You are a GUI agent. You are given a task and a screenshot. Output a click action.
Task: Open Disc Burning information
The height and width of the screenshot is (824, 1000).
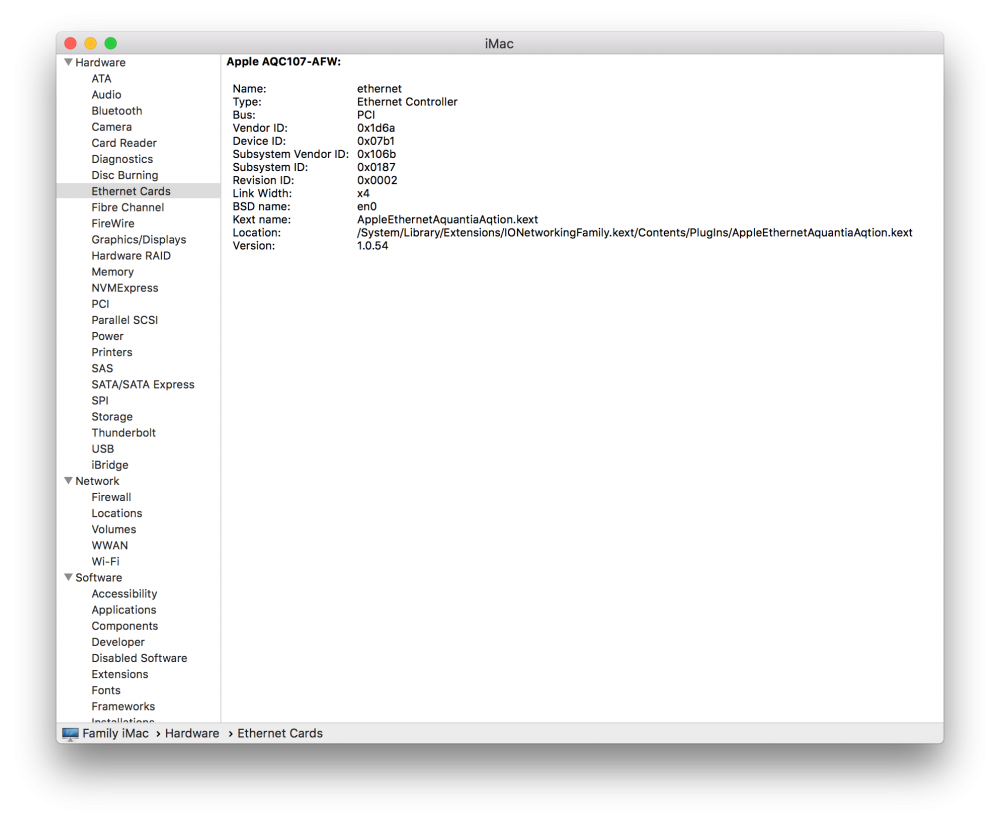click(124, 175)
